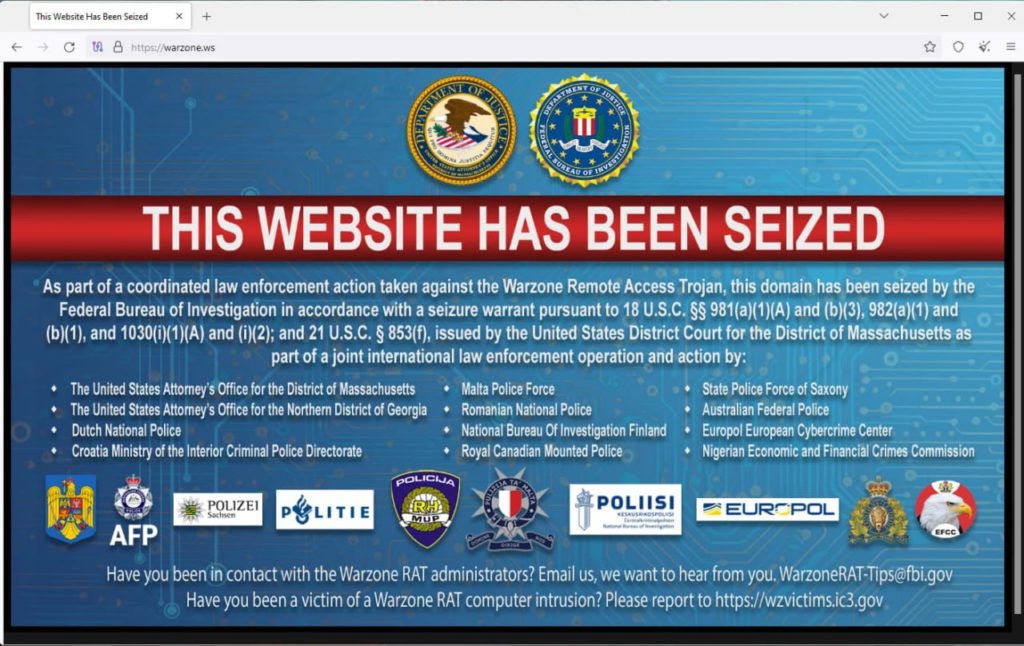Click the page vertical scrollbar
1024x646 pixels.
click(x=1016, y=345)
